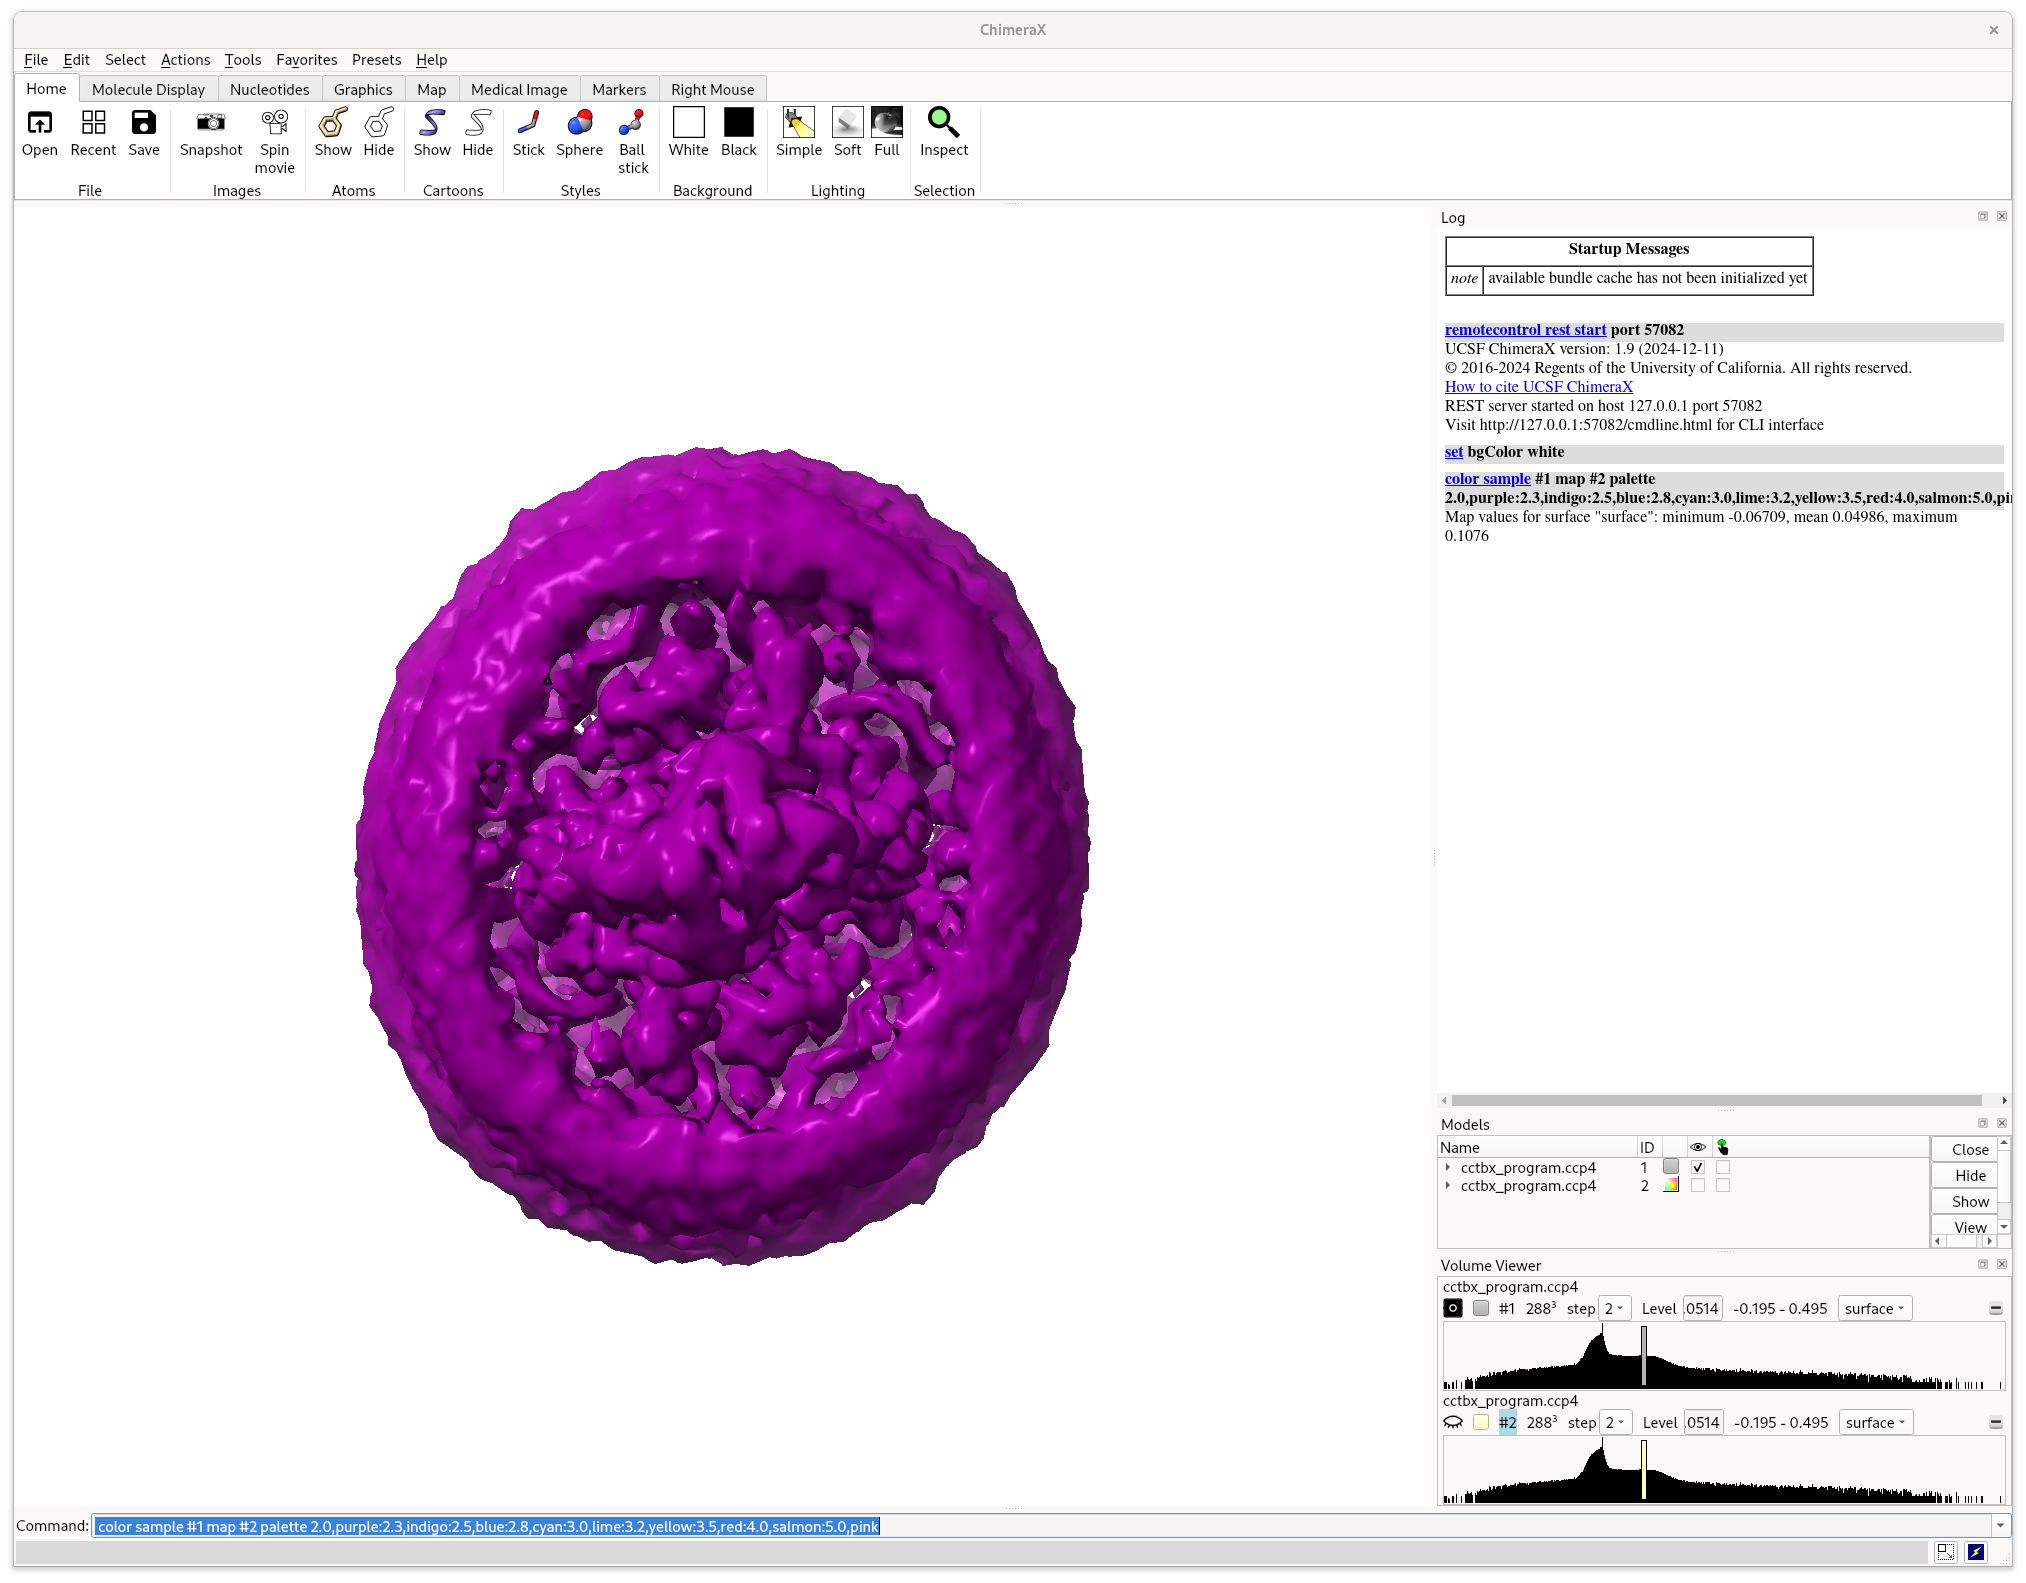Click color swatch for model 2
Viewport: 2026px width, 1583px height.
(1671, 1185)
